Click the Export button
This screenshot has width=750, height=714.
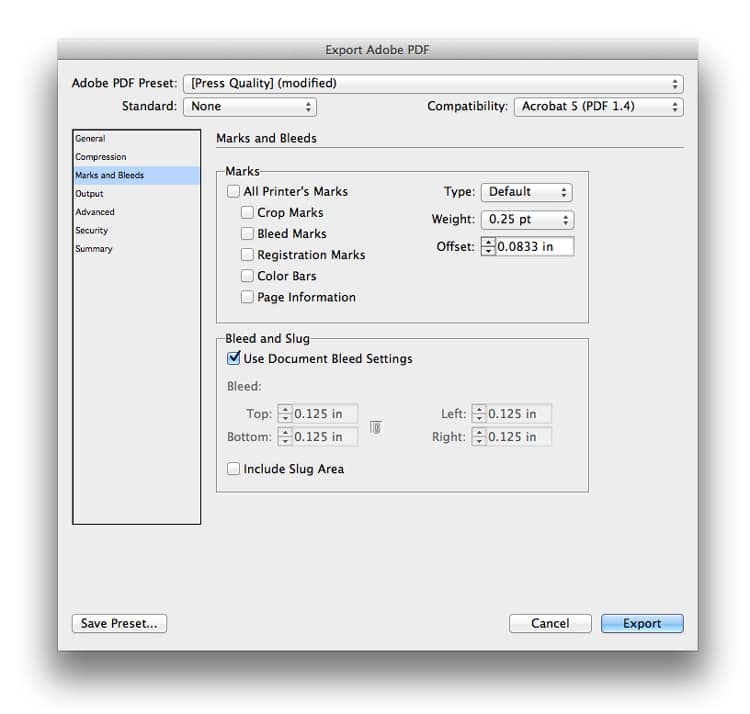[642, 624]
